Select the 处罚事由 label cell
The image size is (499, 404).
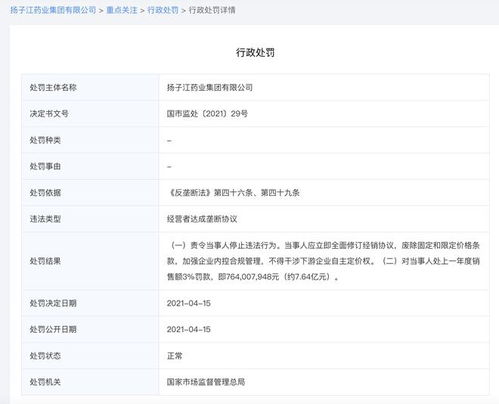click(x=90, y=166)
